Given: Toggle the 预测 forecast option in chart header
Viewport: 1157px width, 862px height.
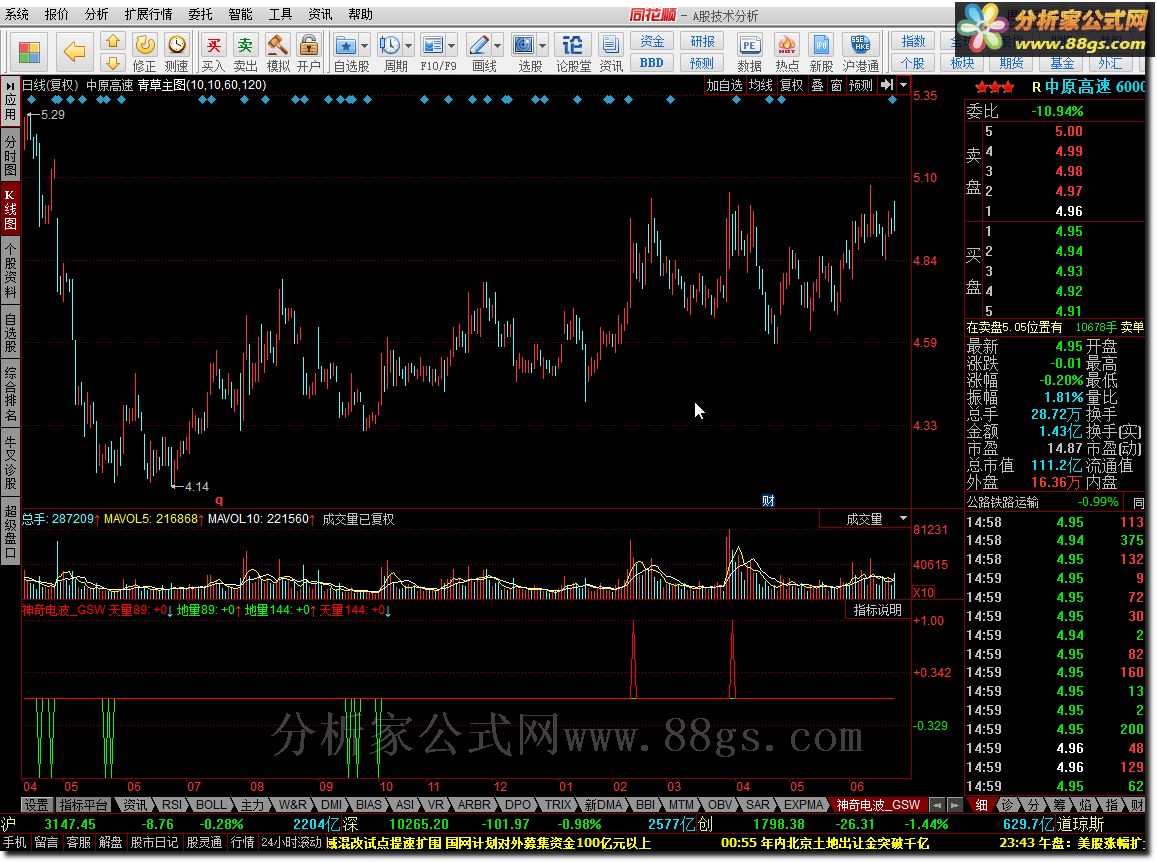Looking at the screenshot, I should pyautogui.click(x=860, y=86).
